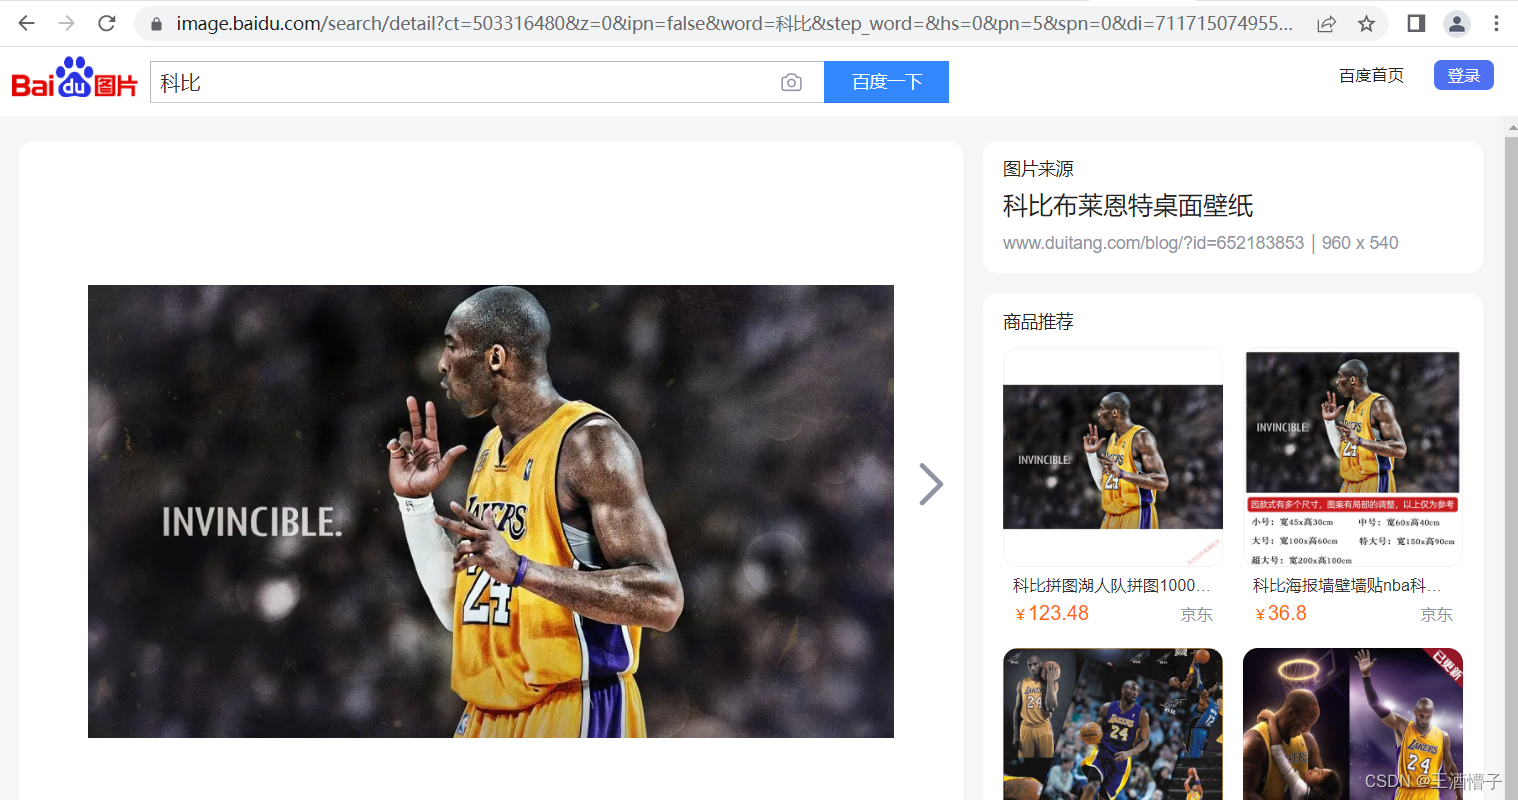This screenshot has height=800, width=1518.
Task: Click the 百度一下 search button
Action: 886,82
